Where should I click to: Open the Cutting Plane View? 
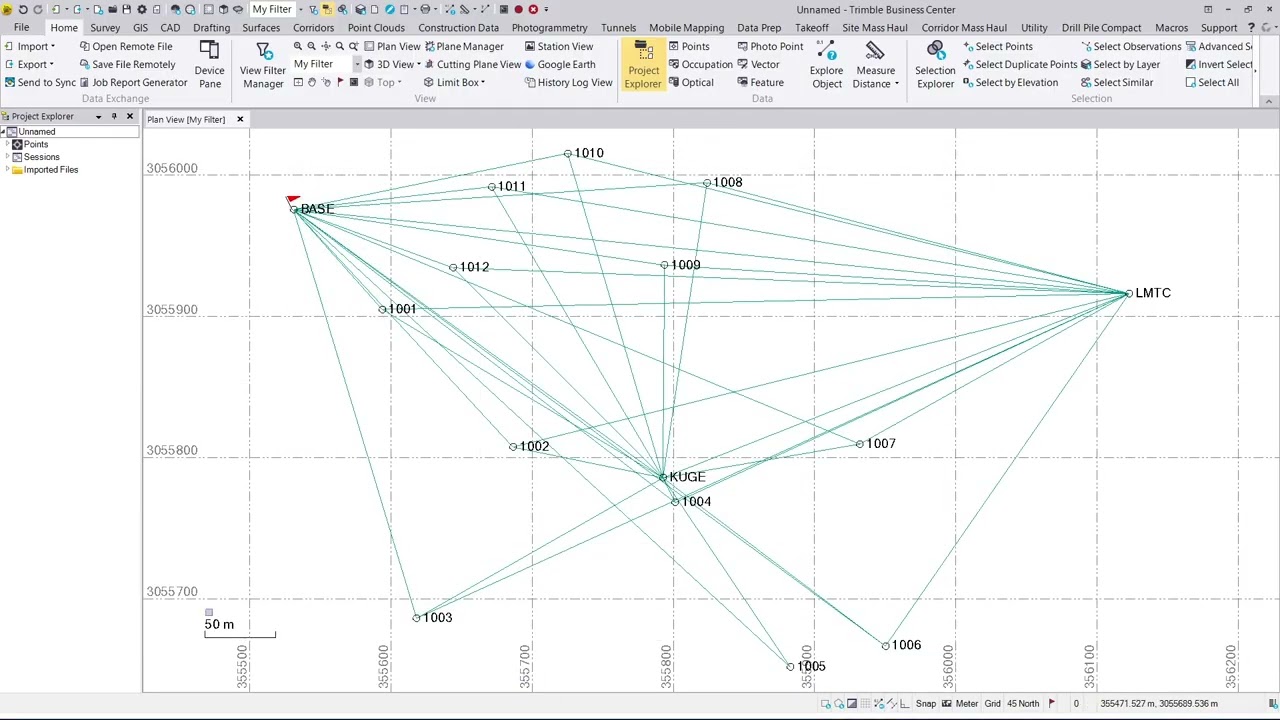471,64
